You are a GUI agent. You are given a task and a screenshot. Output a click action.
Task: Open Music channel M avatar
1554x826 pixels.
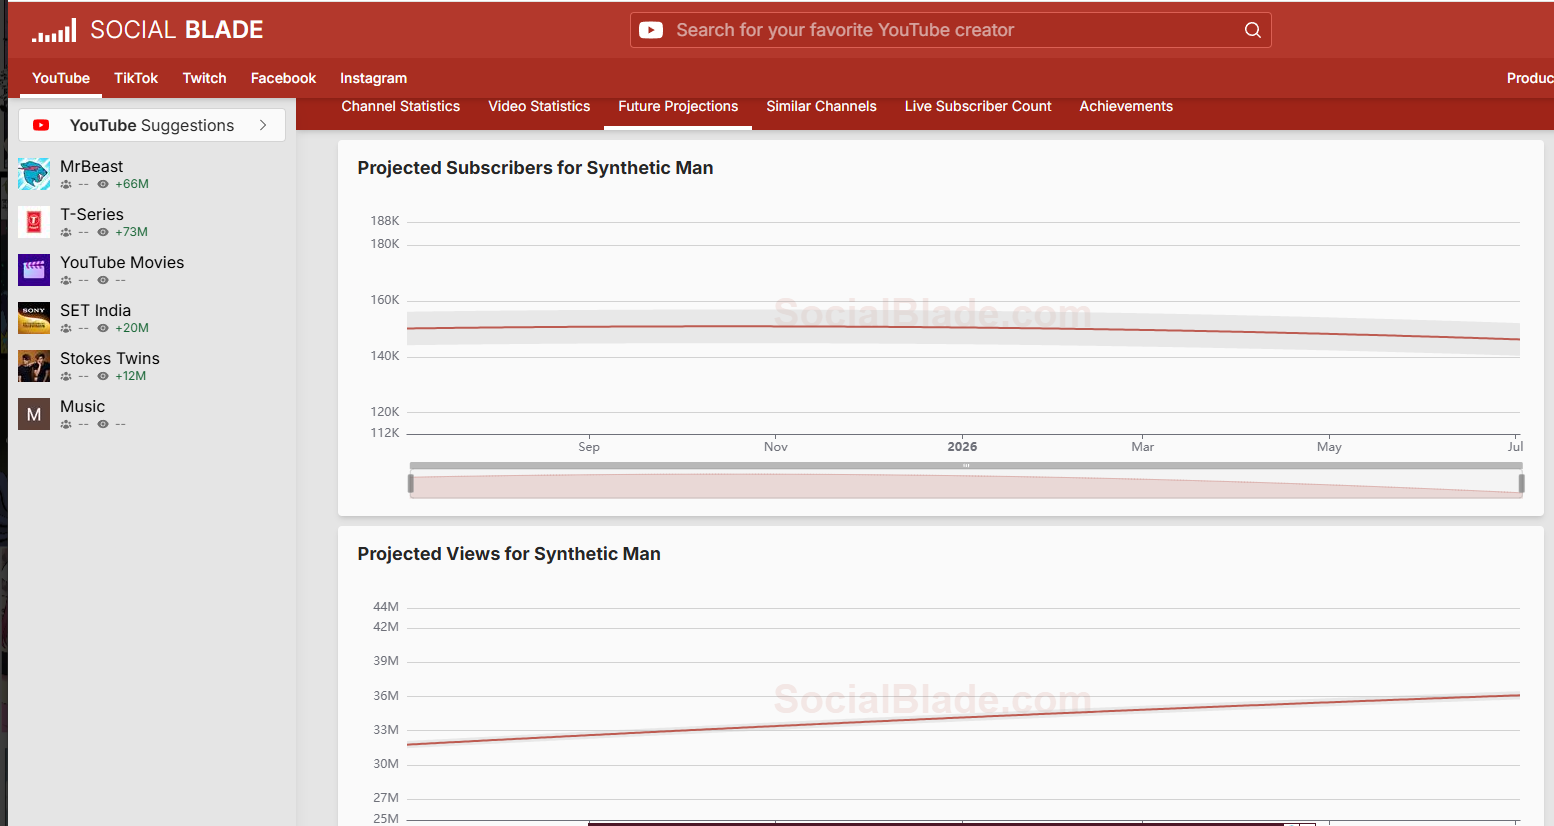pos(34,414)
